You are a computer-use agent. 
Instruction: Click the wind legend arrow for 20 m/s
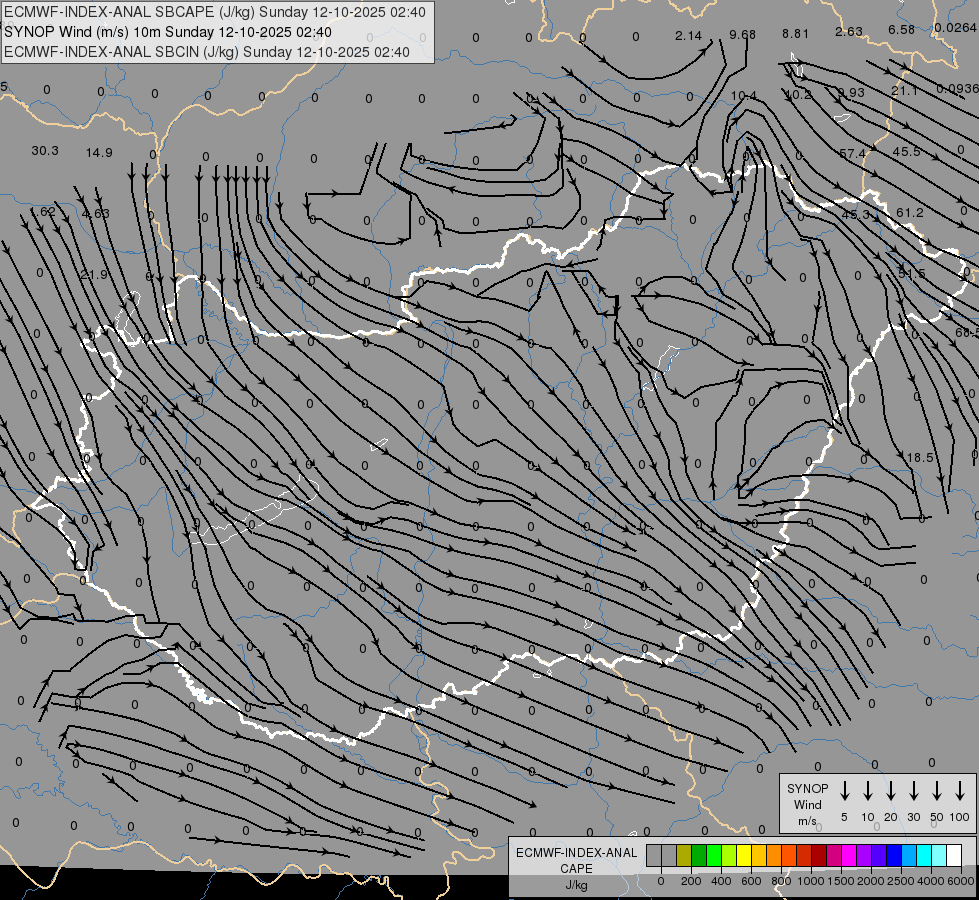(x=890, y=791)
